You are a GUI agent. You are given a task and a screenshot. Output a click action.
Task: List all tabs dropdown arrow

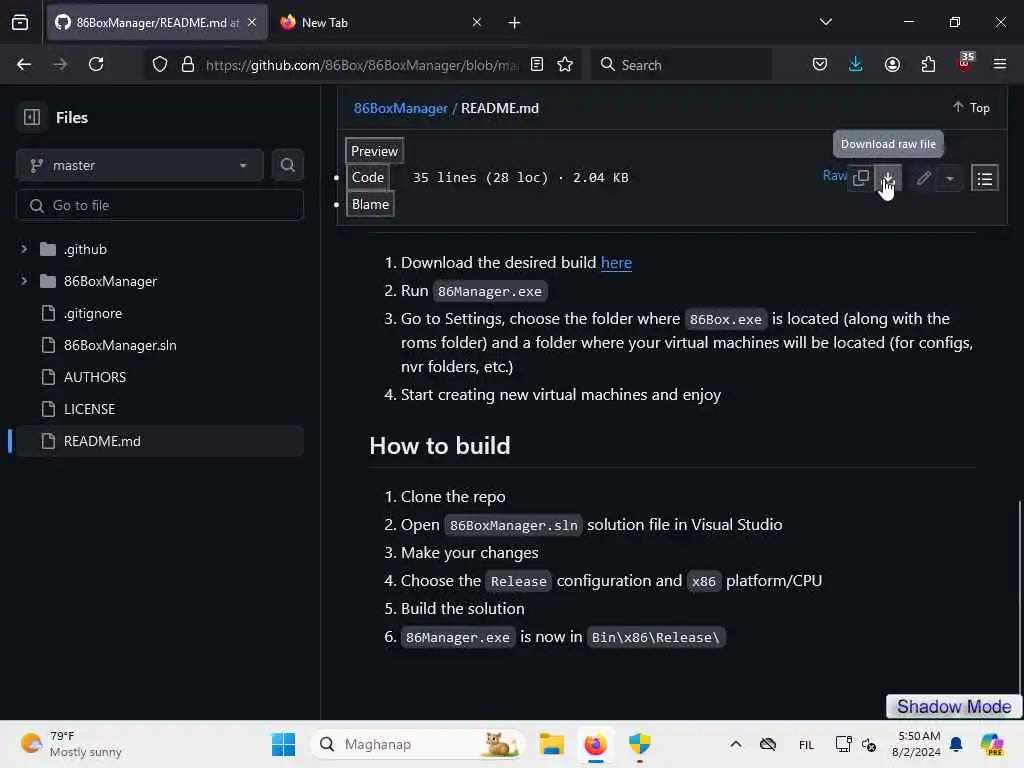click(x=825, y=22)
